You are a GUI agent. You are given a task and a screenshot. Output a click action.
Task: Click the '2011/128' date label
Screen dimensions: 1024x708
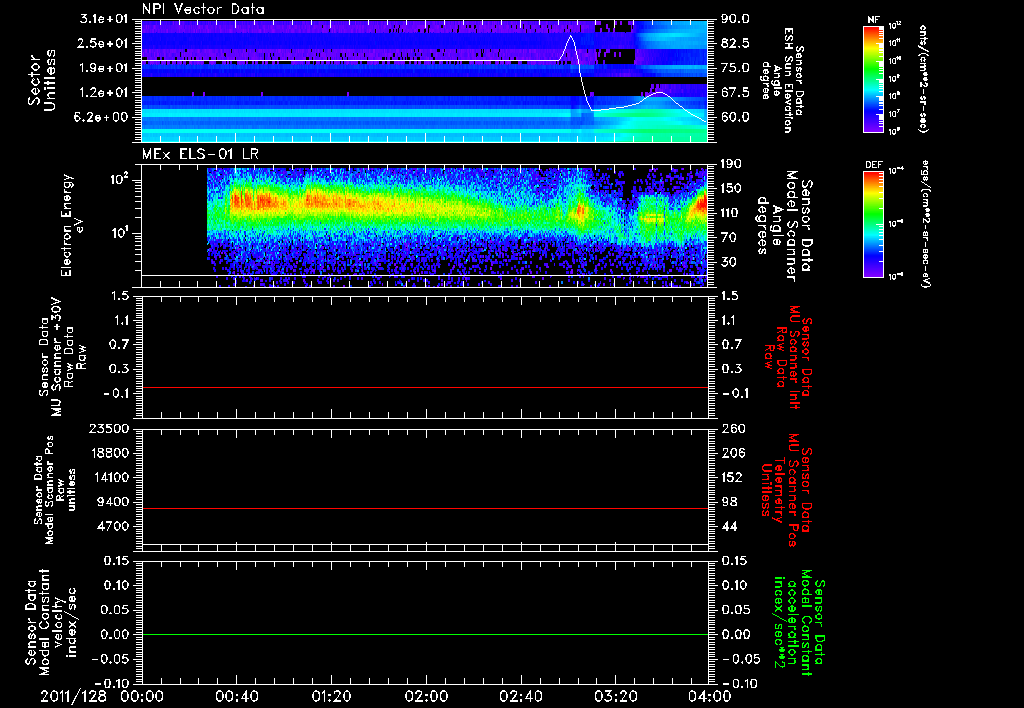(x=74, y=696)
